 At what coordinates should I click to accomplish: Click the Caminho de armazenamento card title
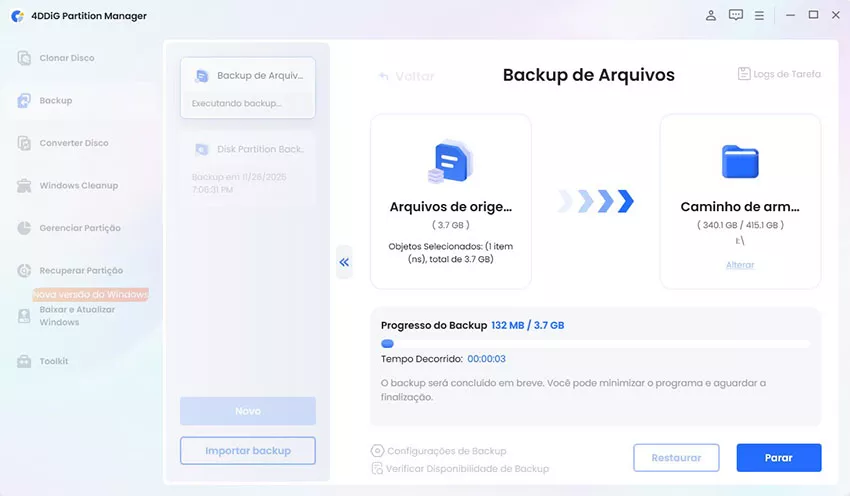click(x=740, y=207)
